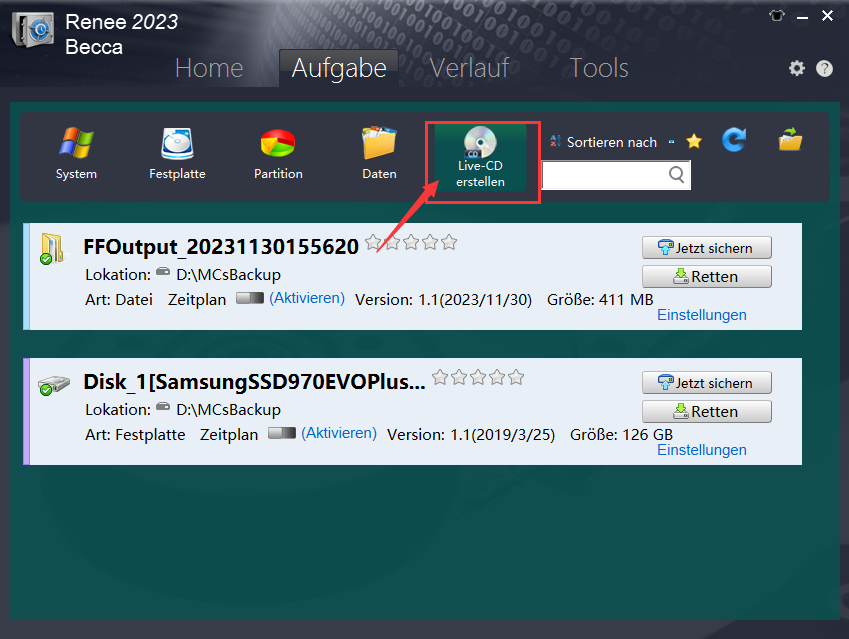Viewport: 849px width, 639px height.
Task: Refresh the backup task list
Action: click(x=733, y=142)
